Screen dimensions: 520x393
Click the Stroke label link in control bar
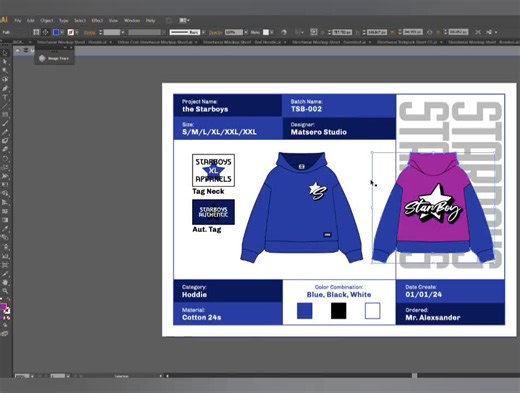pos(89,32)
